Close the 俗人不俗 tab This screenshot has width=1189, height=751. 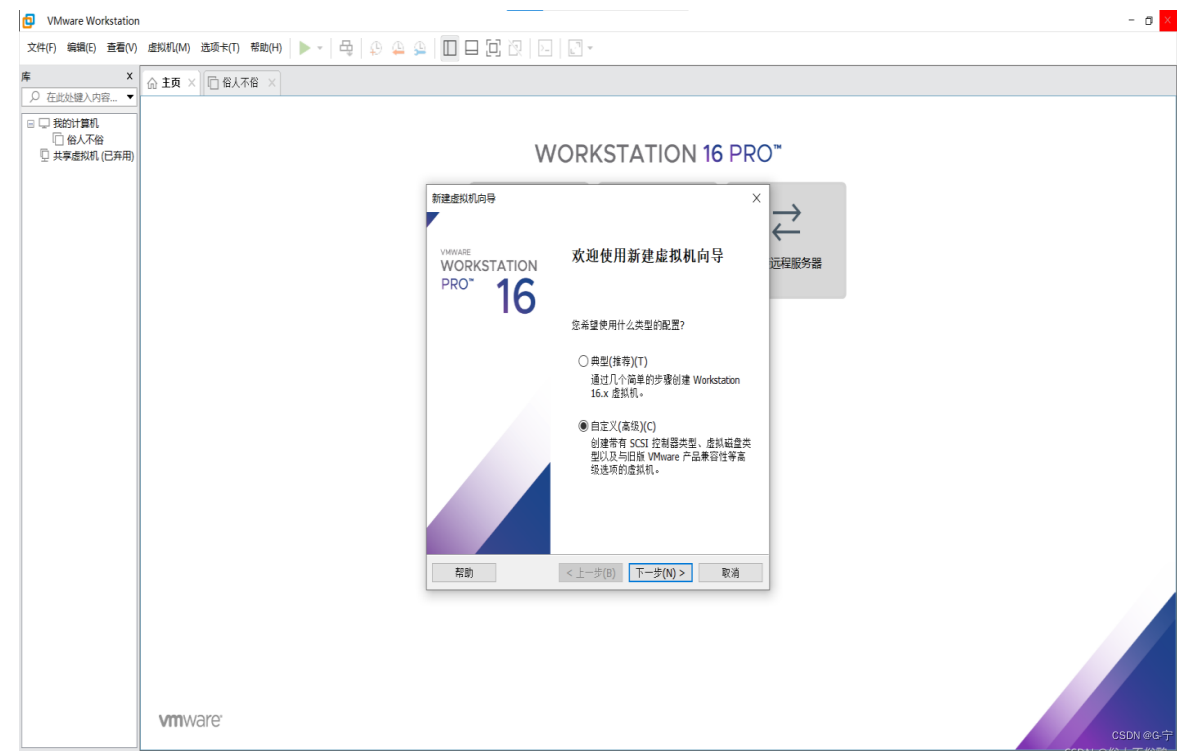[271, 83]
